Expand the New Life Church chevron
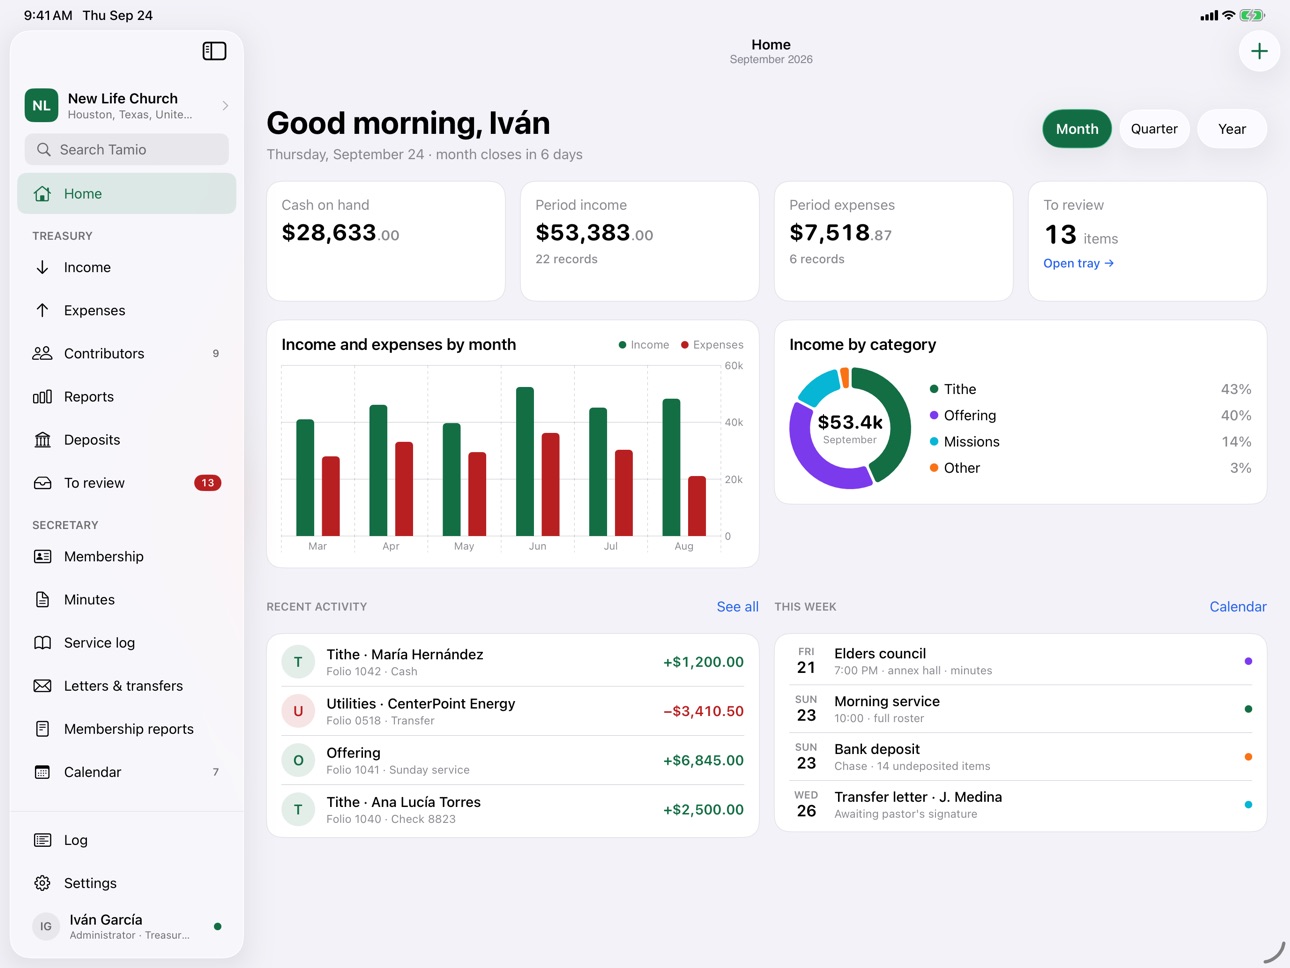Viewport: 1290px width, 968px height. pyautogui.click(x=225, y=105)
